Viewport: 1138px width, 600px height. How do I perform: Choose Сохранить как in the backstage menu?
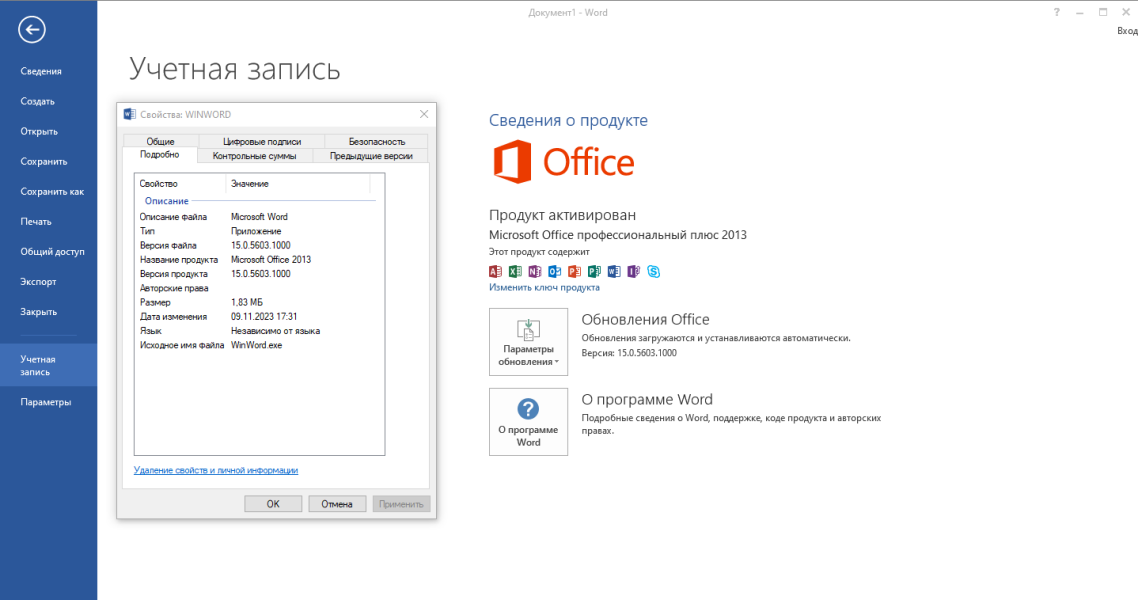point(49,192)
